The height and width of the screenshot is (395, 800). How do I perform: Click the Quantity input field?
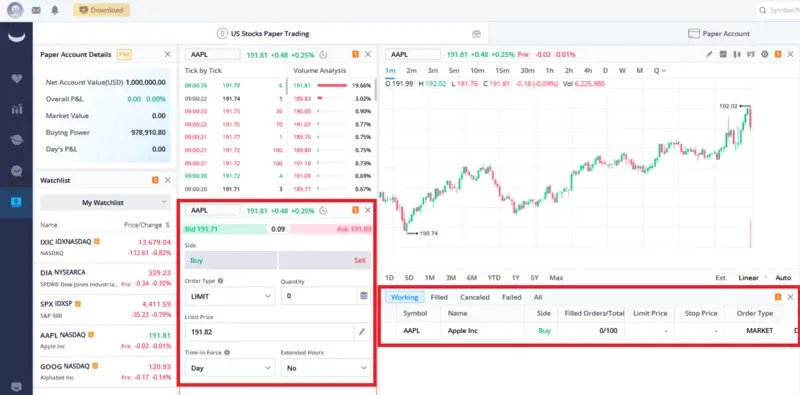(318, 296)
